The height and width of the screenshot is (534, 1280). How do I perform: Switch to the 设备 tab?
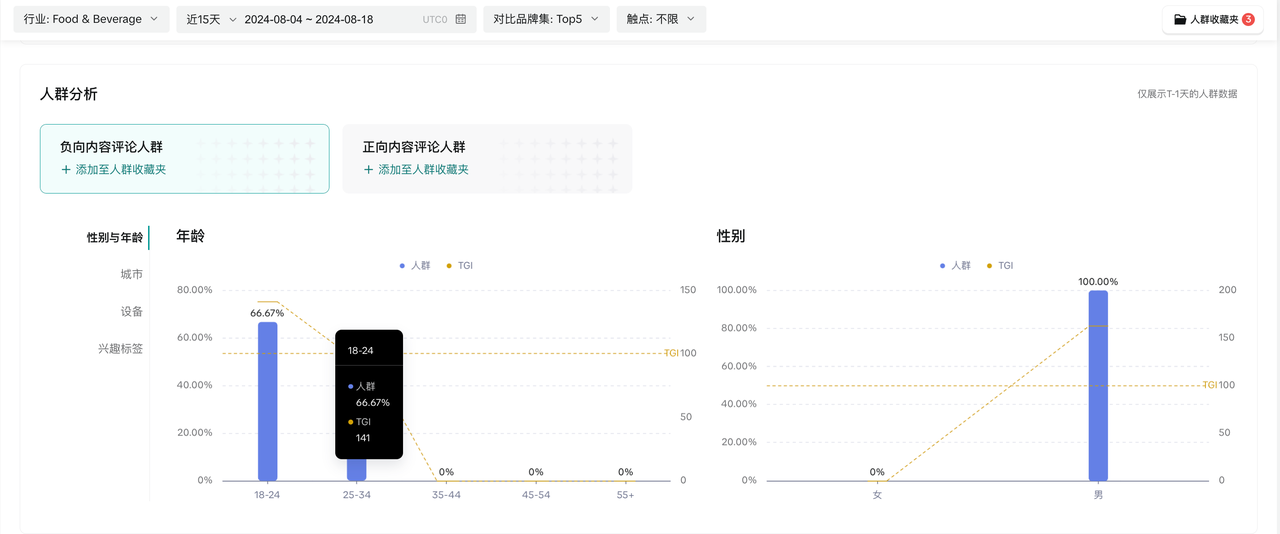click(x=131, y=312)
